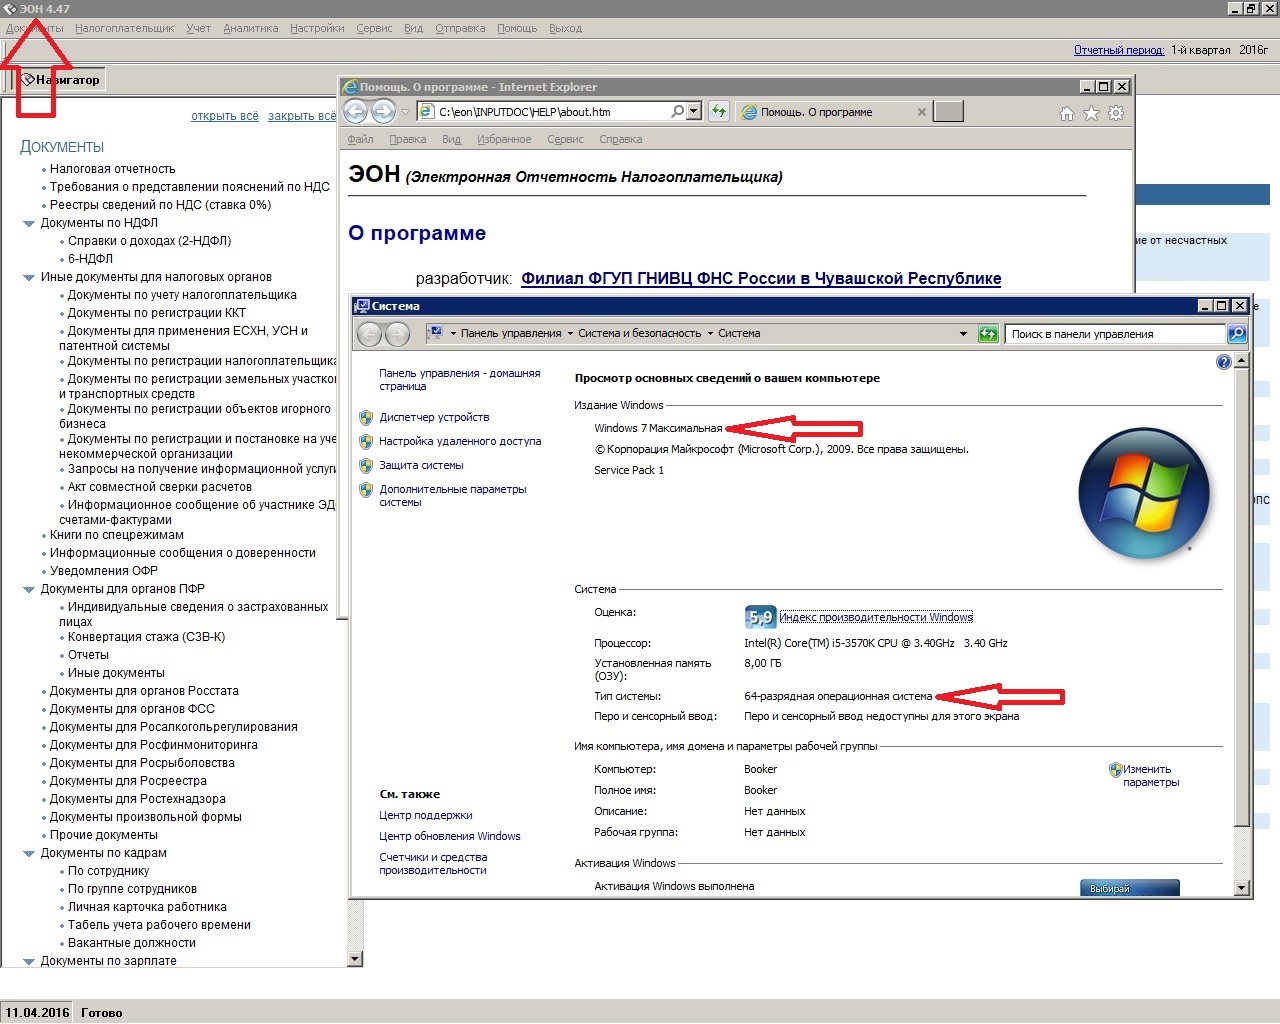This screenshot has height=1024, width=1280.
Task: Select the Навигатор tab
Action: [x=59, y=79]
